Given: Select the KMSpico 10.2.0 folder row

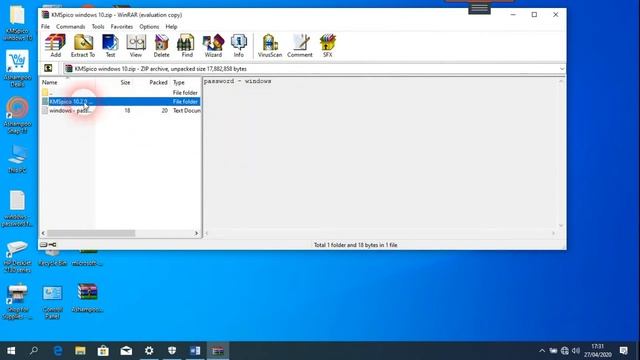Looking at the screenshot, I should (x=120, y=102).
